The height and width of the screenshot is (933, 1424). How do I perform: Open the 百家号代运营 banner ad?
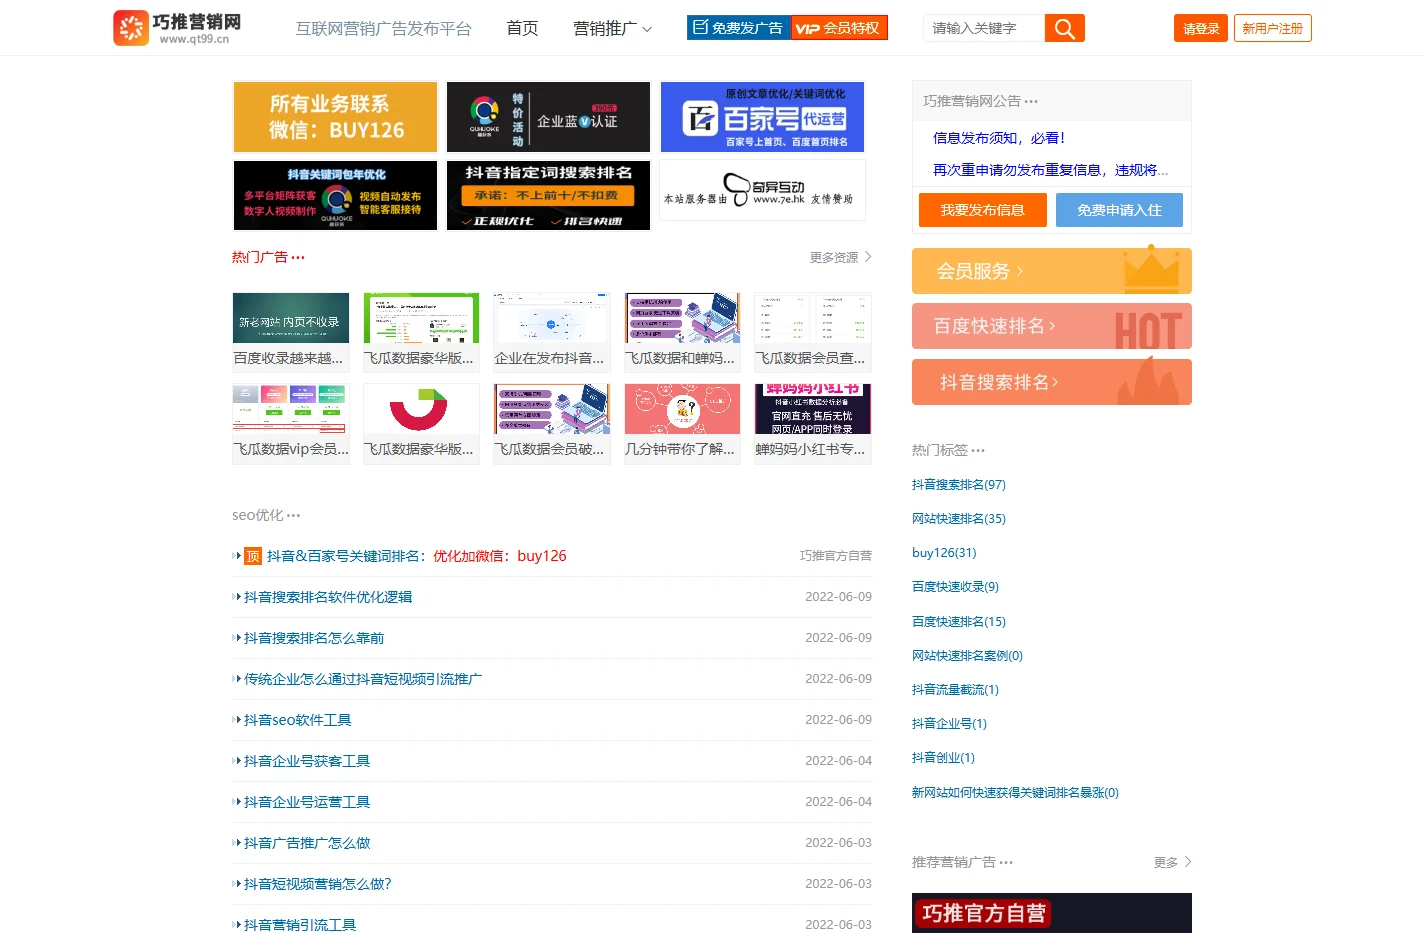click(762, 117)
